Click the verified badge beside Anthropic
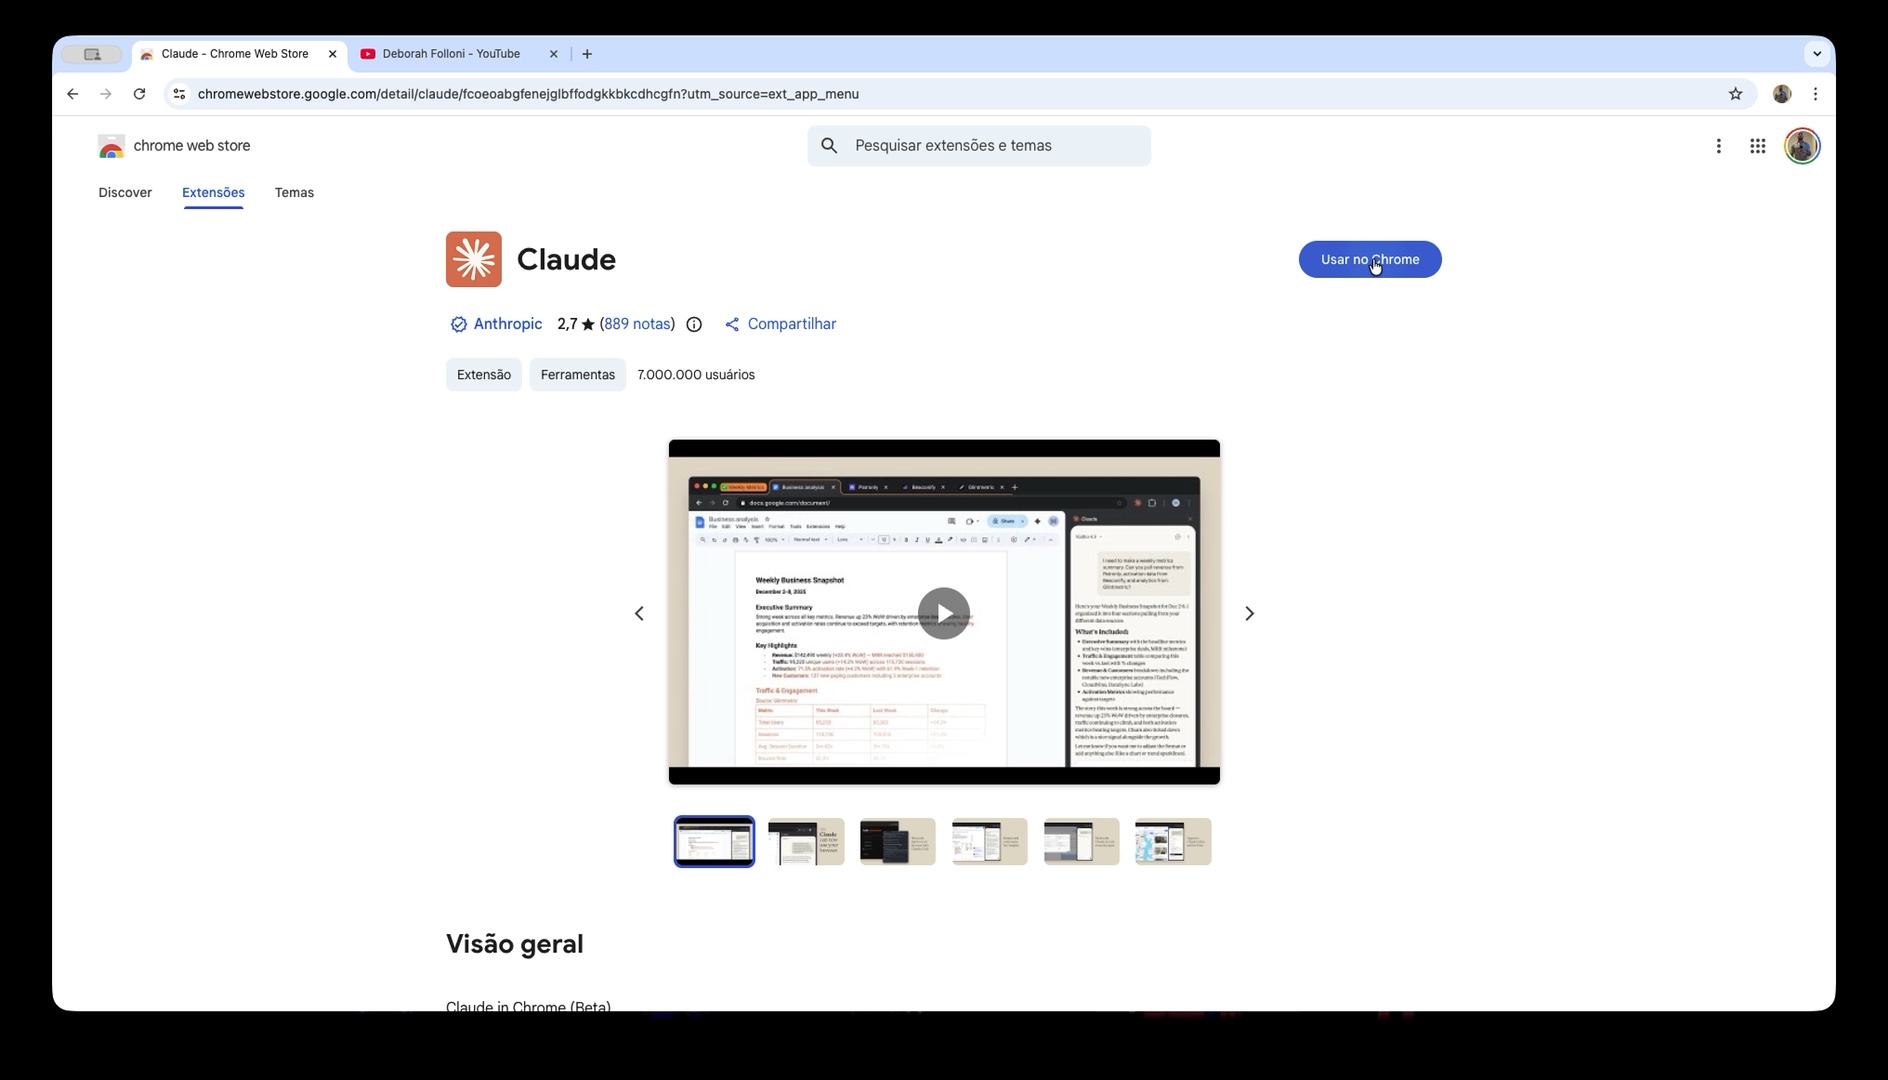The height and width of the screenshot is (1080, 1888). coord(458,324)
